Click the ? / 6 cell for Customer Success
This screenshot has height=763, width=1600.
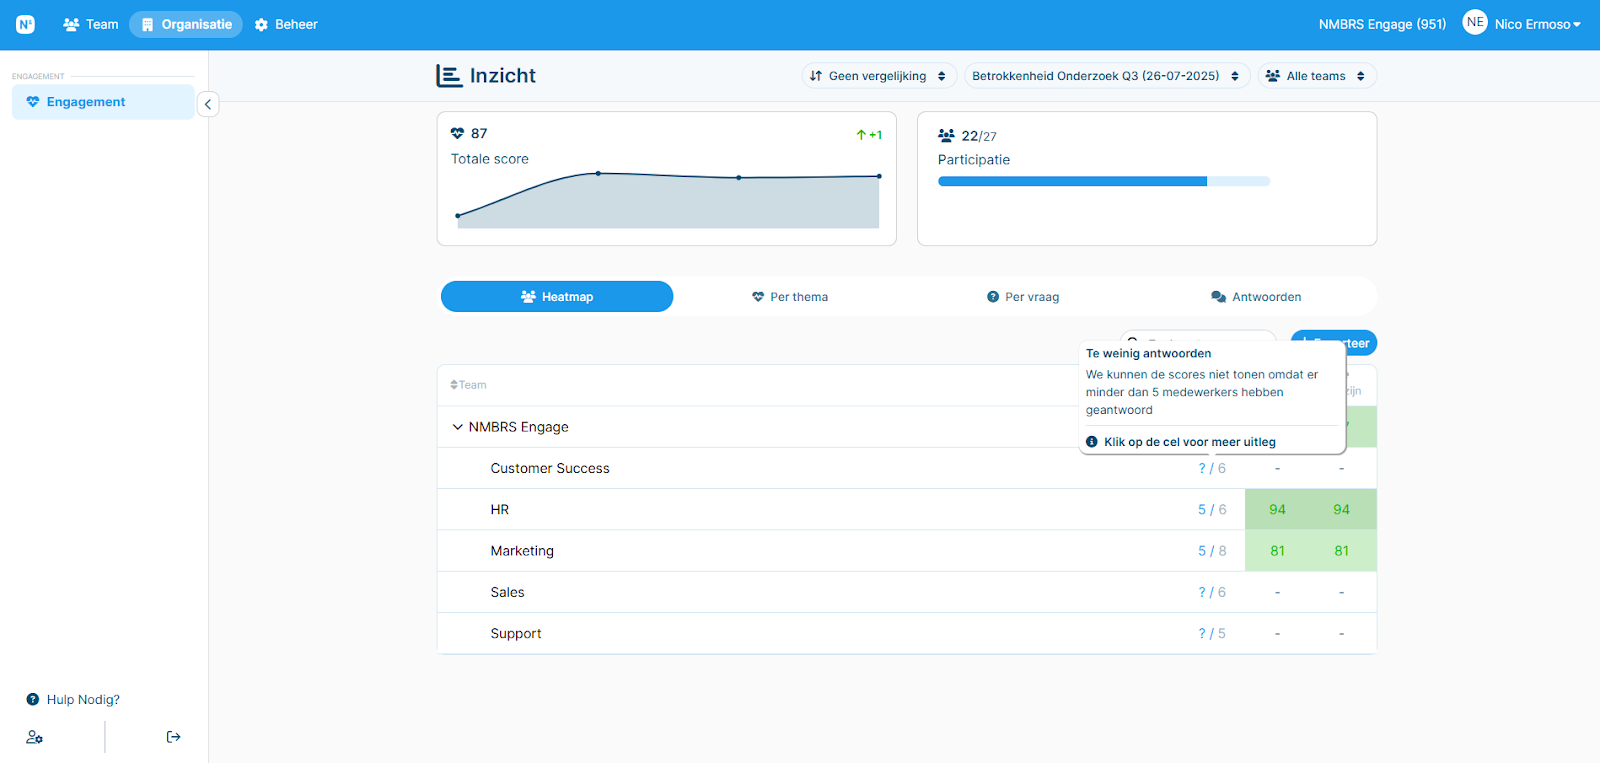pyautogui.click(x=1212, y=468)
